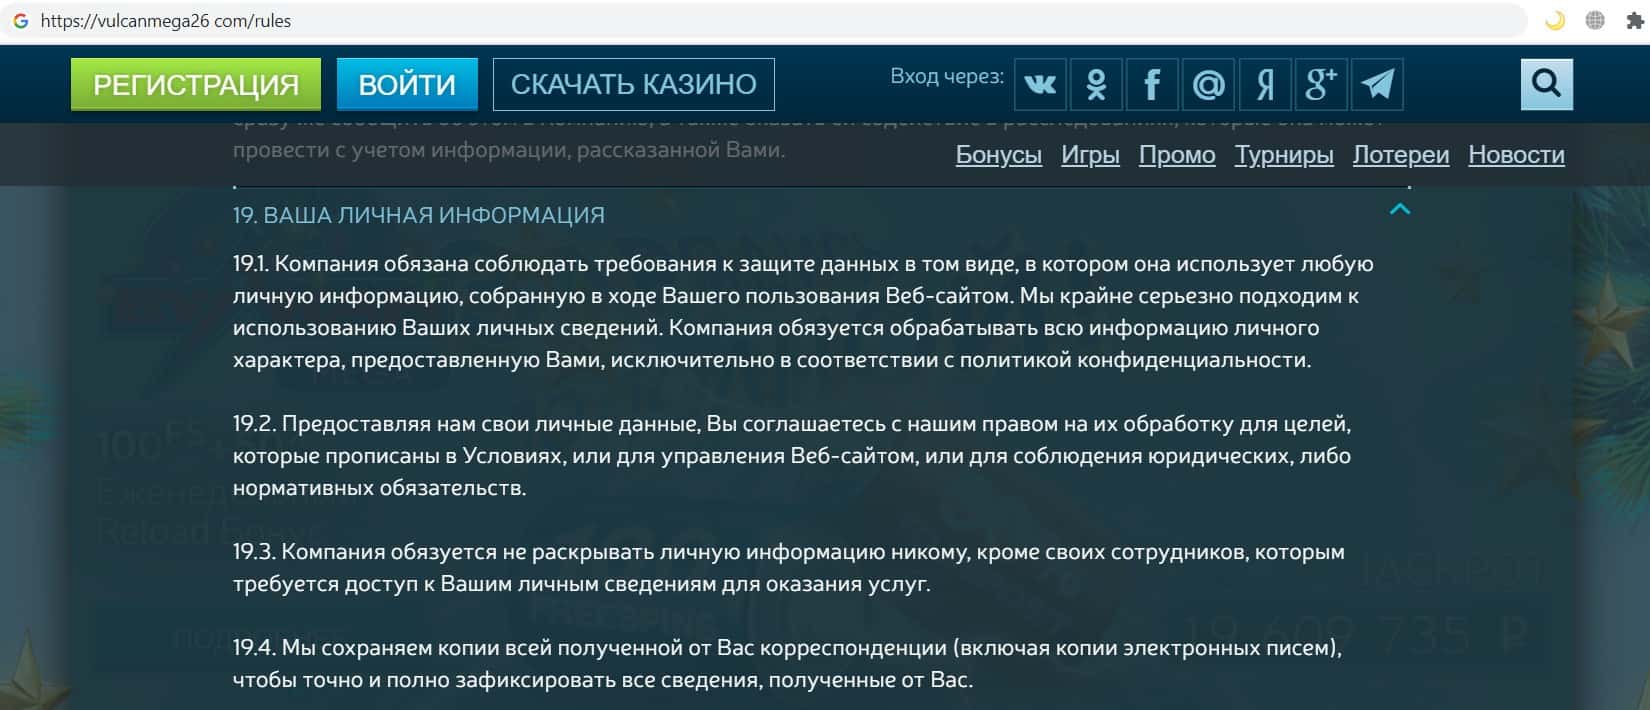Screen dimensions: 1650x710
Task: Click paragraph 19.3 text
Action: pos(789,568)
